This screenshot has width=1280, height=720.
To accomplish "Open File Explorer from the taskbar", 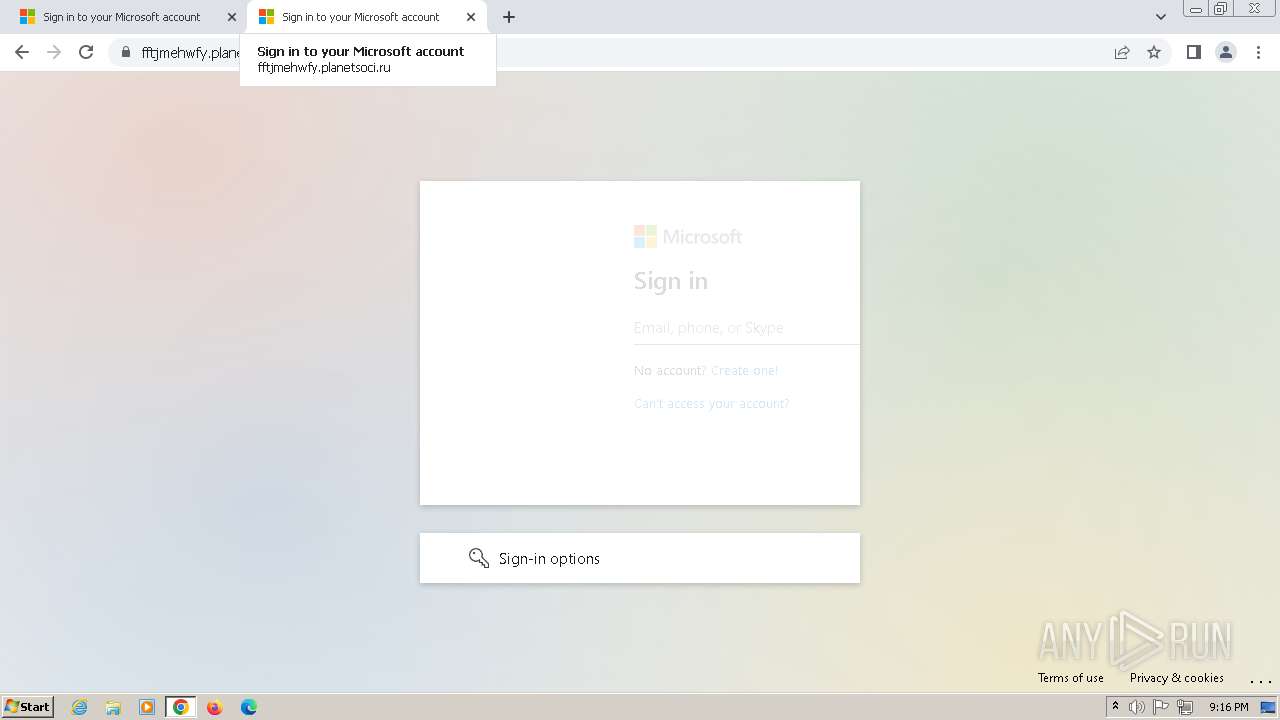I will [113, 707].
